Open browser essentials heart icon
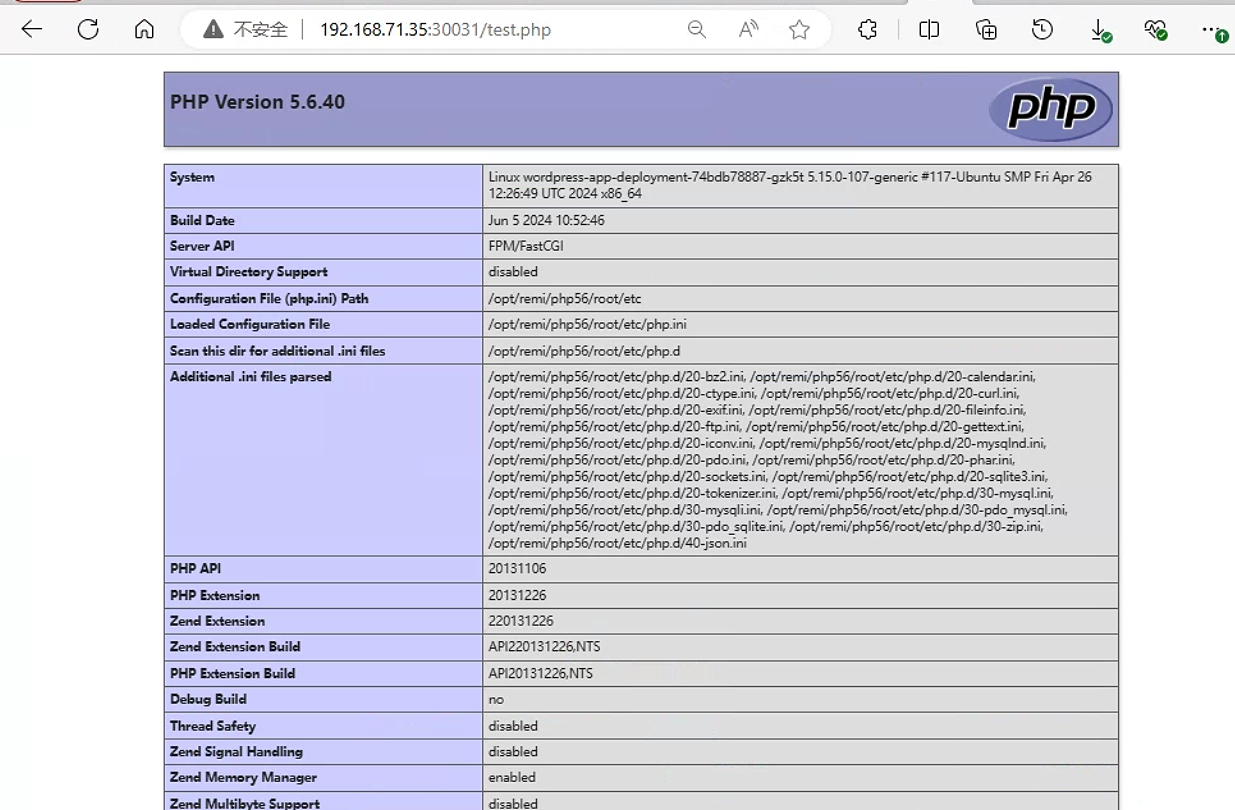The image size is (1235, 810). [1155, 31]
